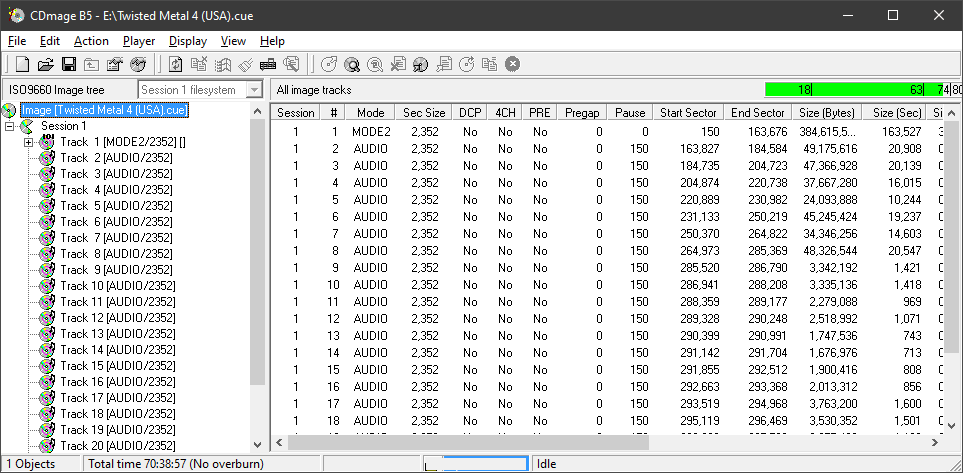Click the audio disc icon beside Track 5

tap(46, 206)
